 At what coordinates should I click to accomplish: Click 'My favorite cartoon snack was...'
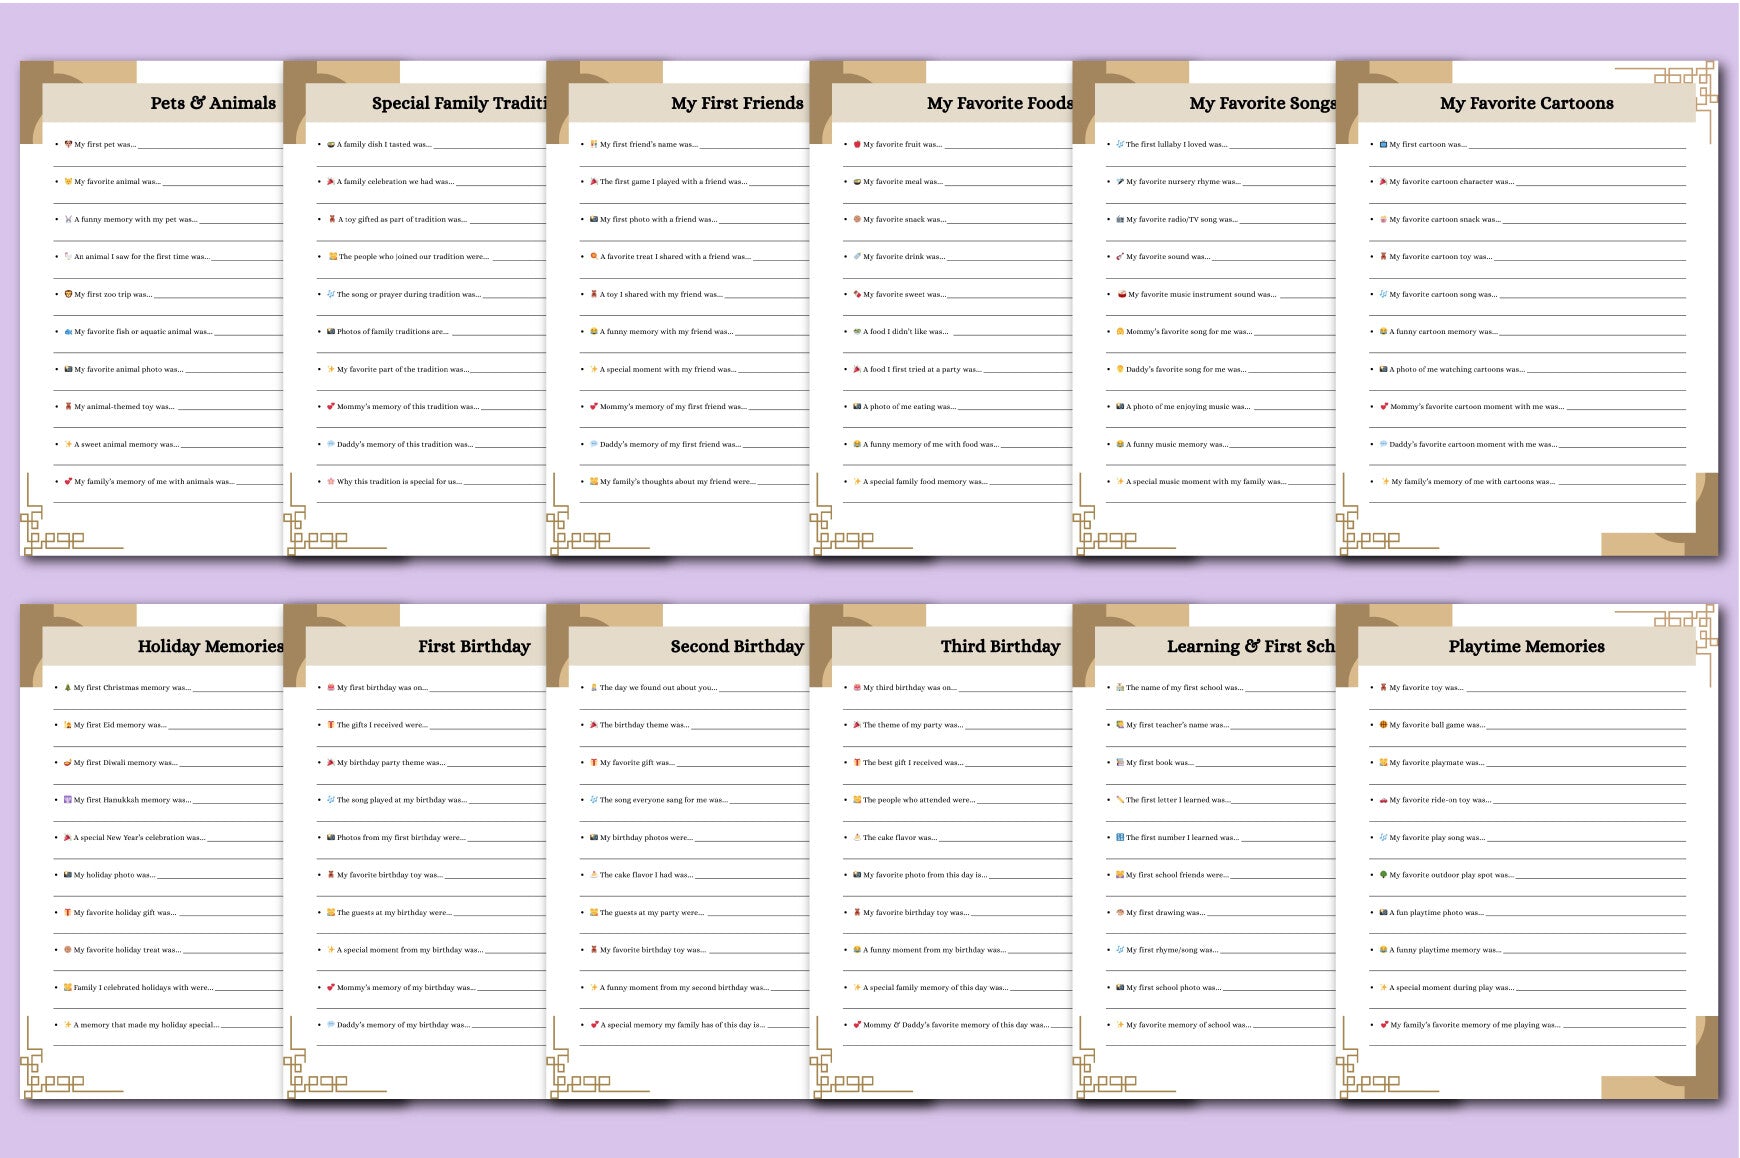click(1444, 219)
